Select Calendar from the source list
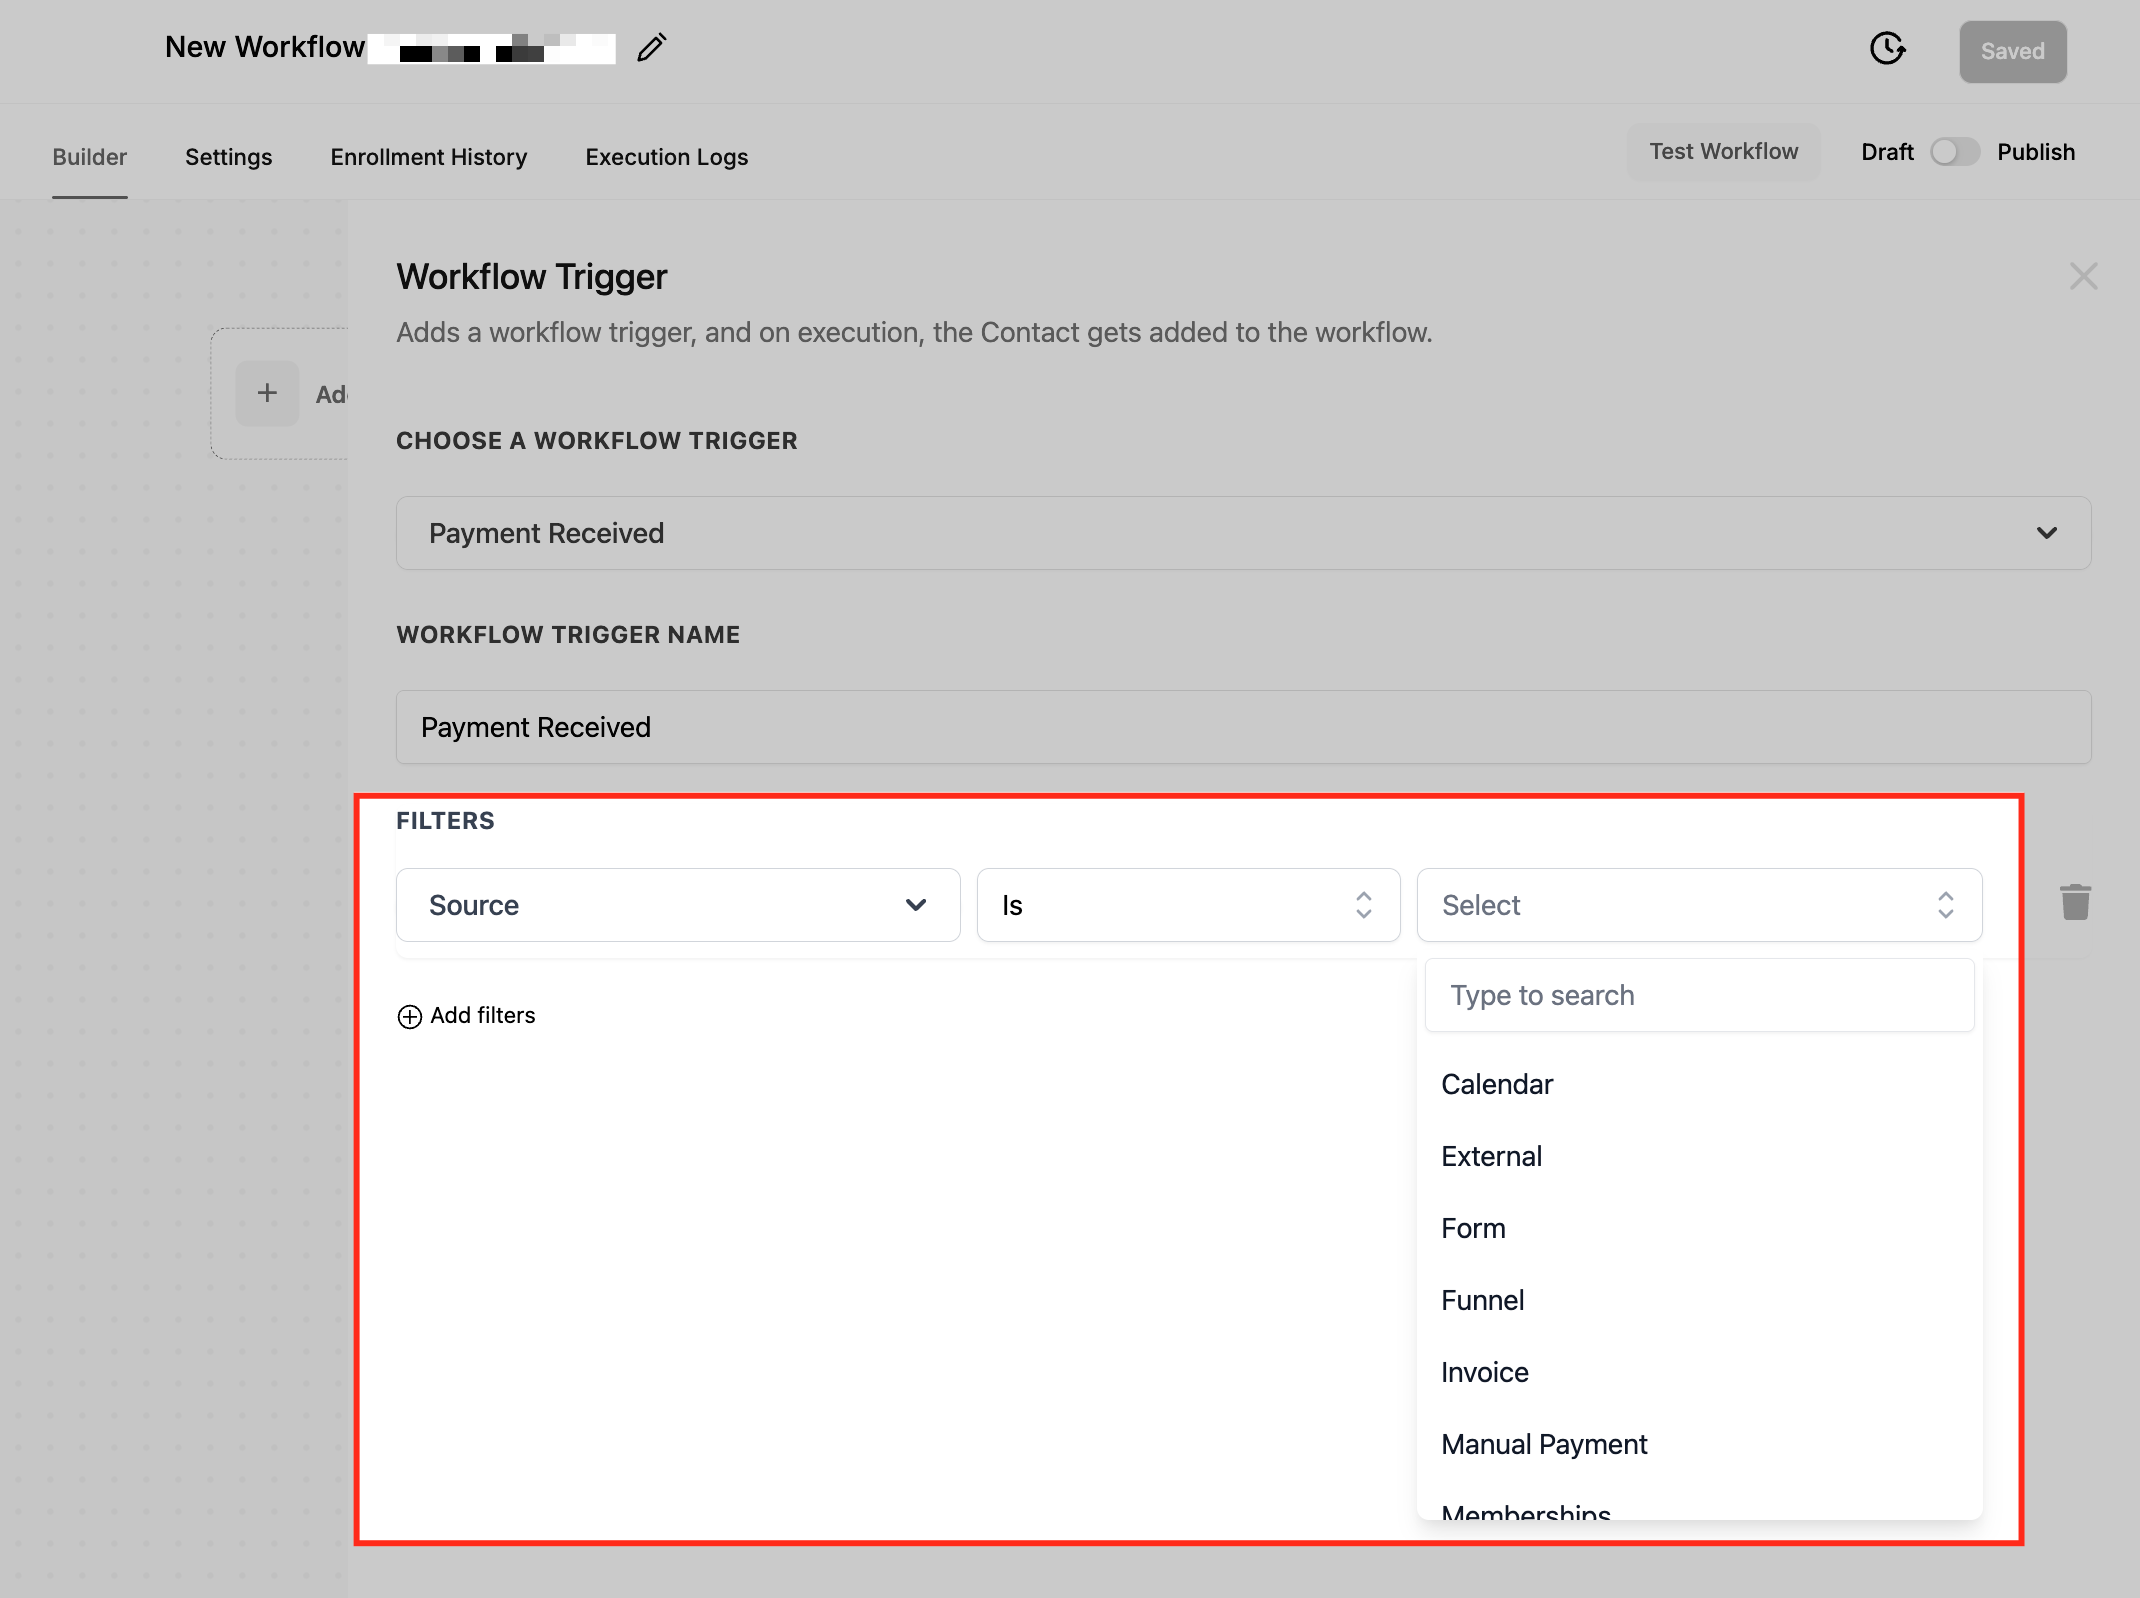This screenshot has height=1598, width=2140. coord(1497,1084)
